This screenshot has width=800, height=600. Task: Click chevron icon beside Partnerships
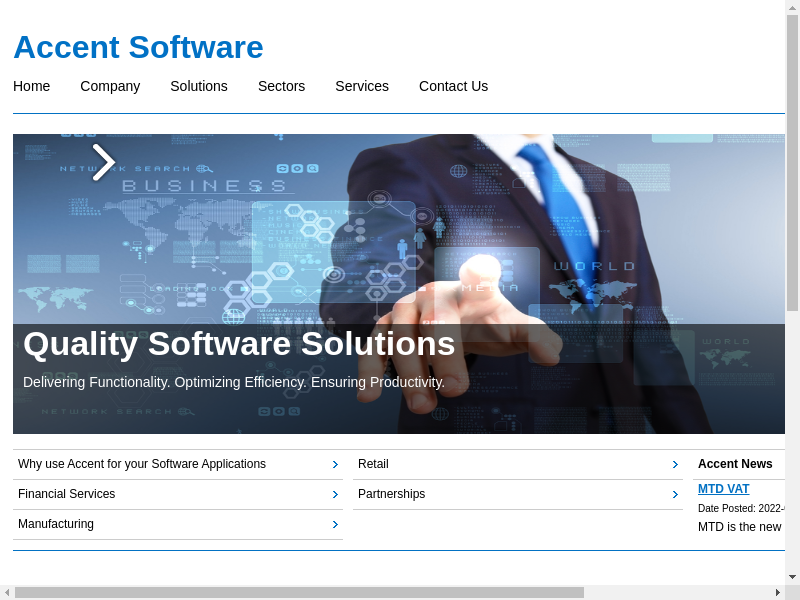(x=675, y=494)
